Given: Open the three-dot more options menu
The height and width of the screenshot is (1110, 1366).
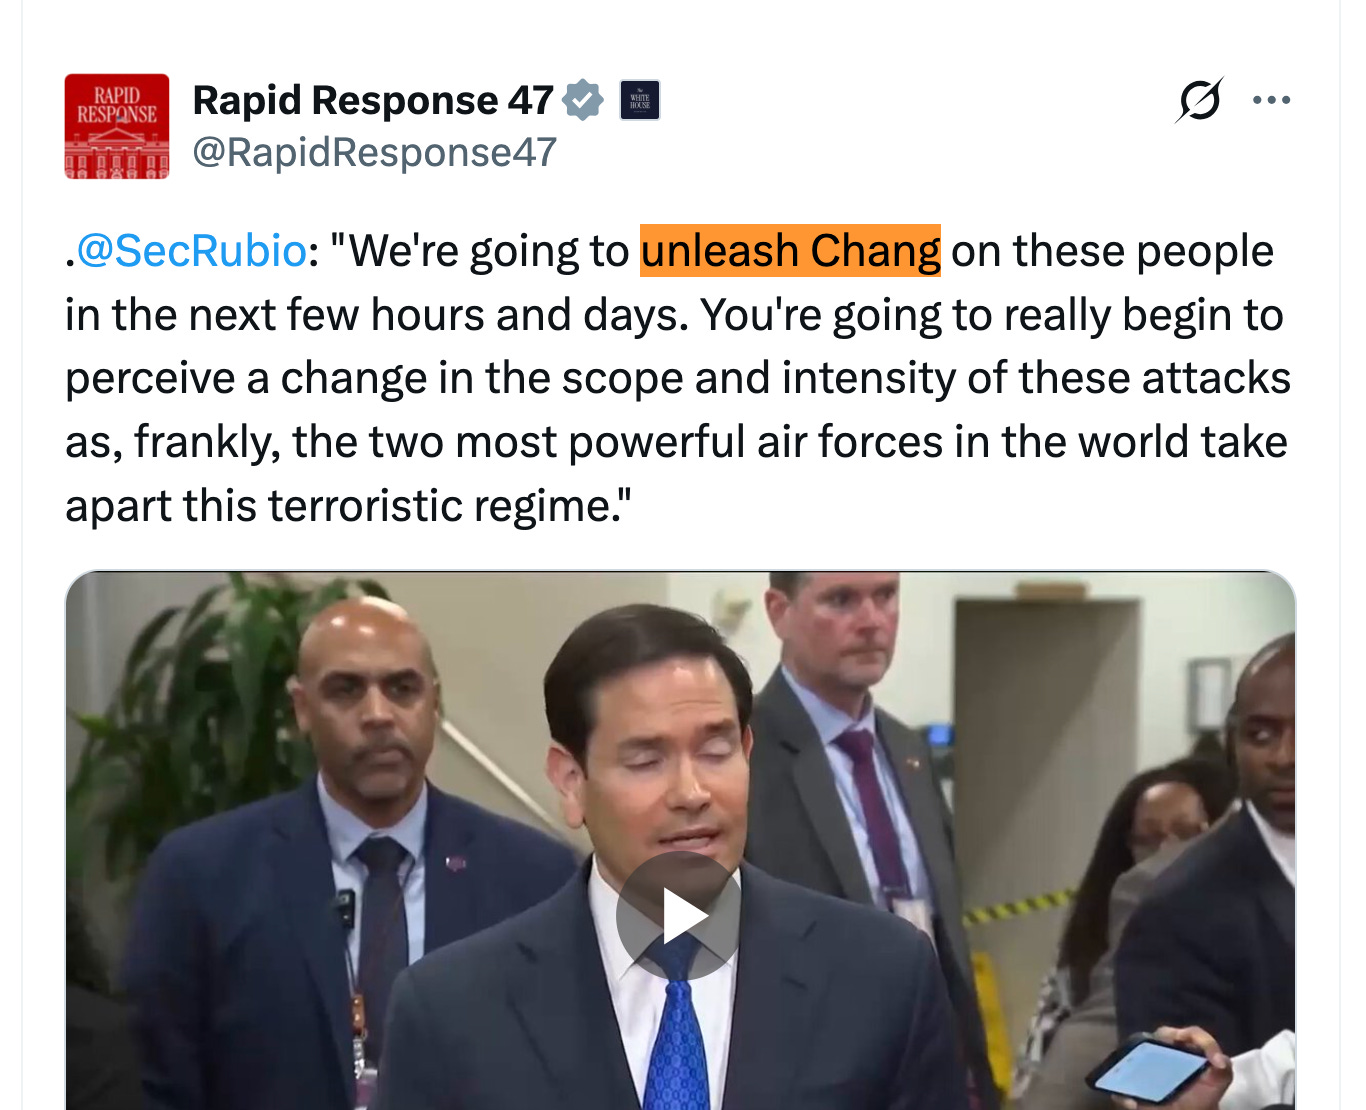Looking at the screenshot, I should pos(1271,100).
